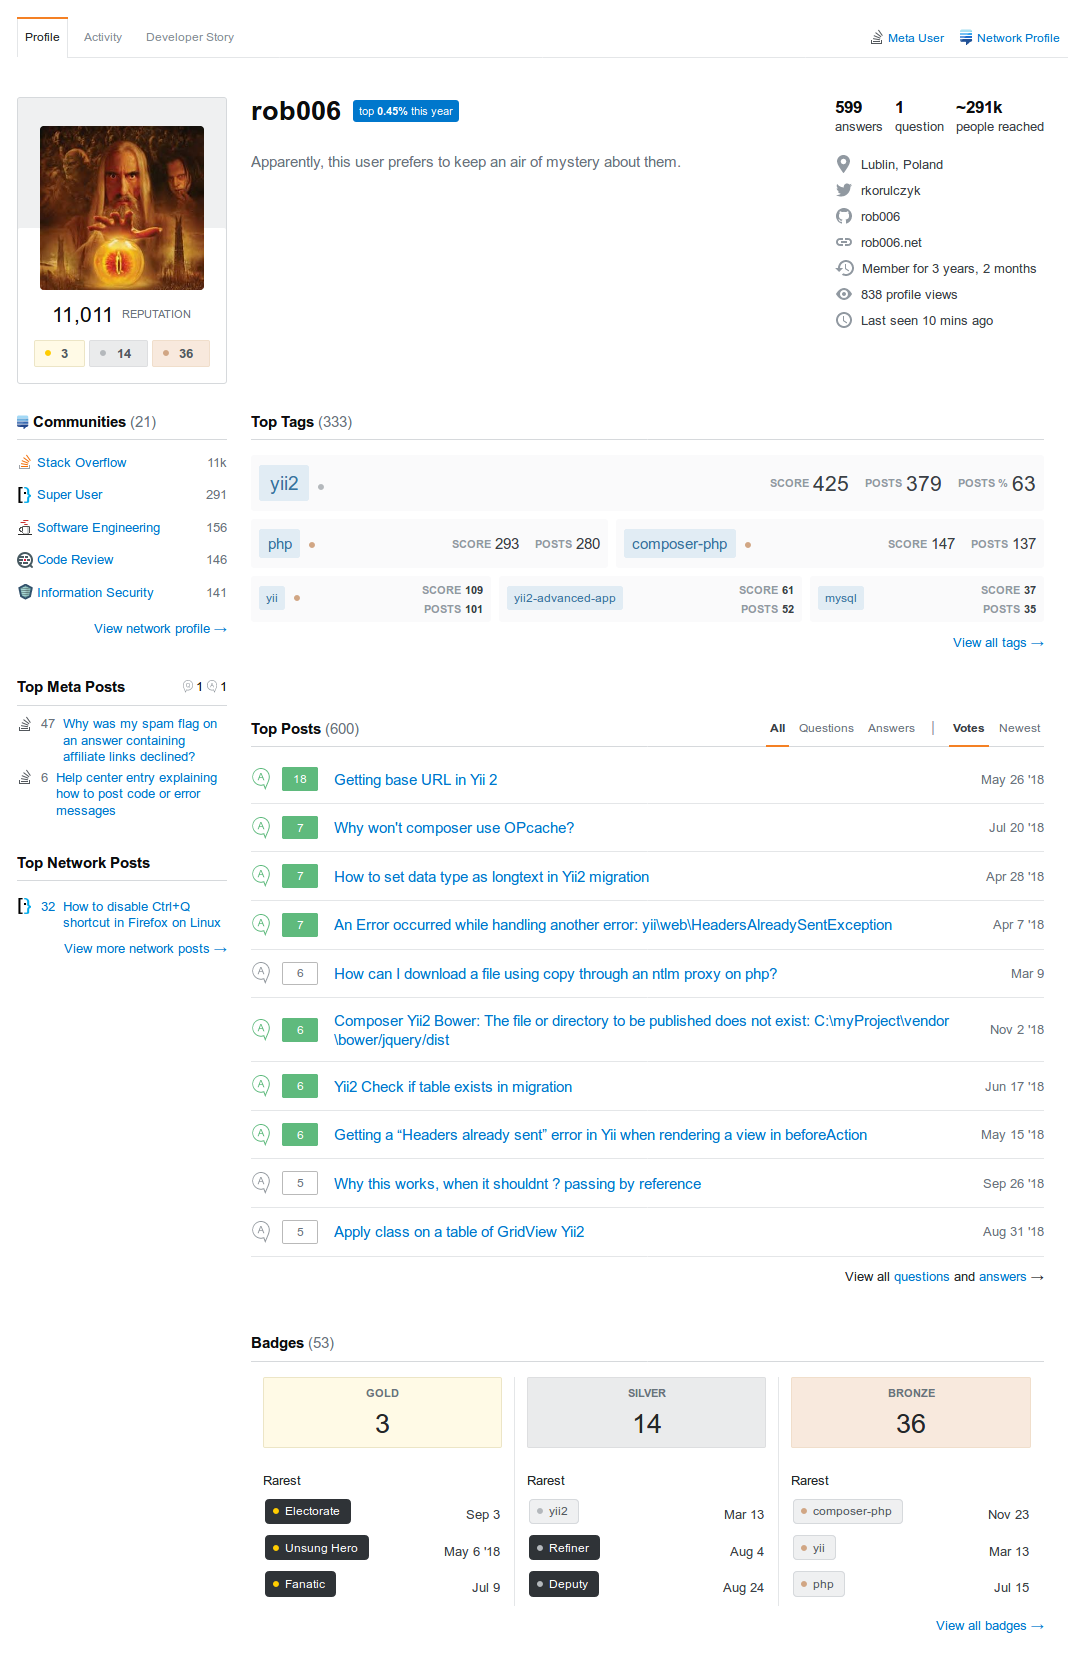Click the Code Review community icon

(x=25, y=560)
